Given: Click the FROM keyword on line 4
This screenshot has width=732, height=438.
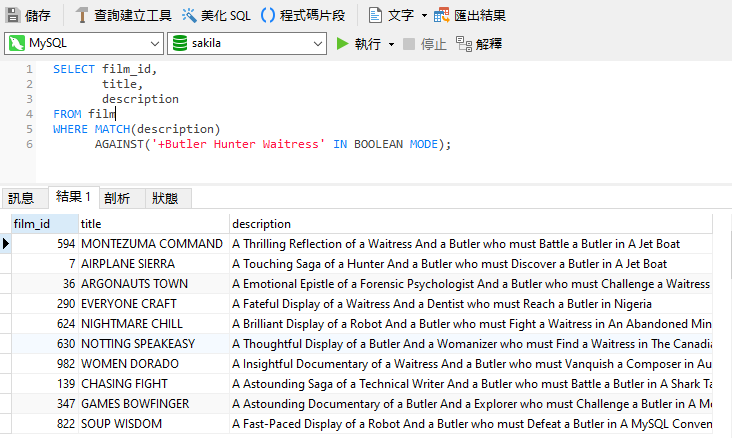Looking at the screenshot, I should pyautogui.click(x=67, y=114).
